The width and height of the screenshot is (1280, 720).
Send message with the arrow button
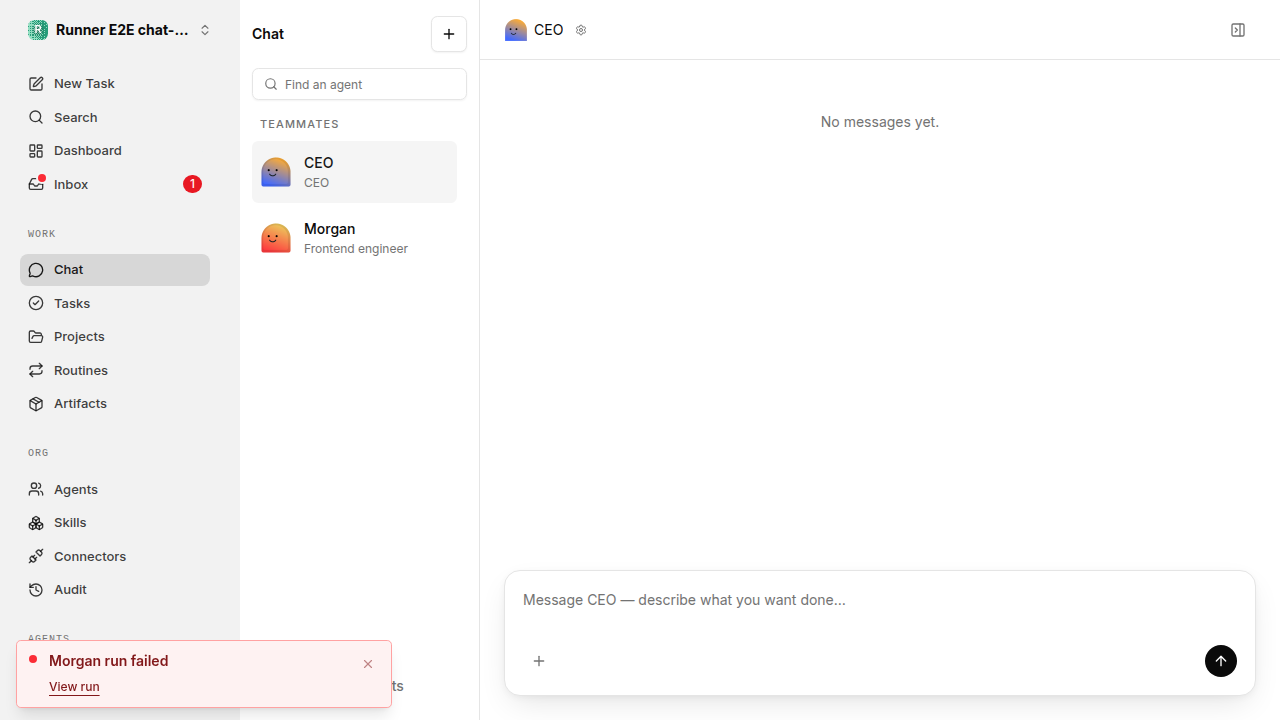[1221, 661]
